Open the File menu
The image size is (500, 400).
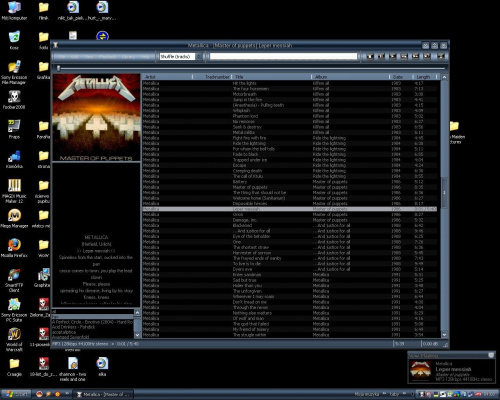click(62, 57)
